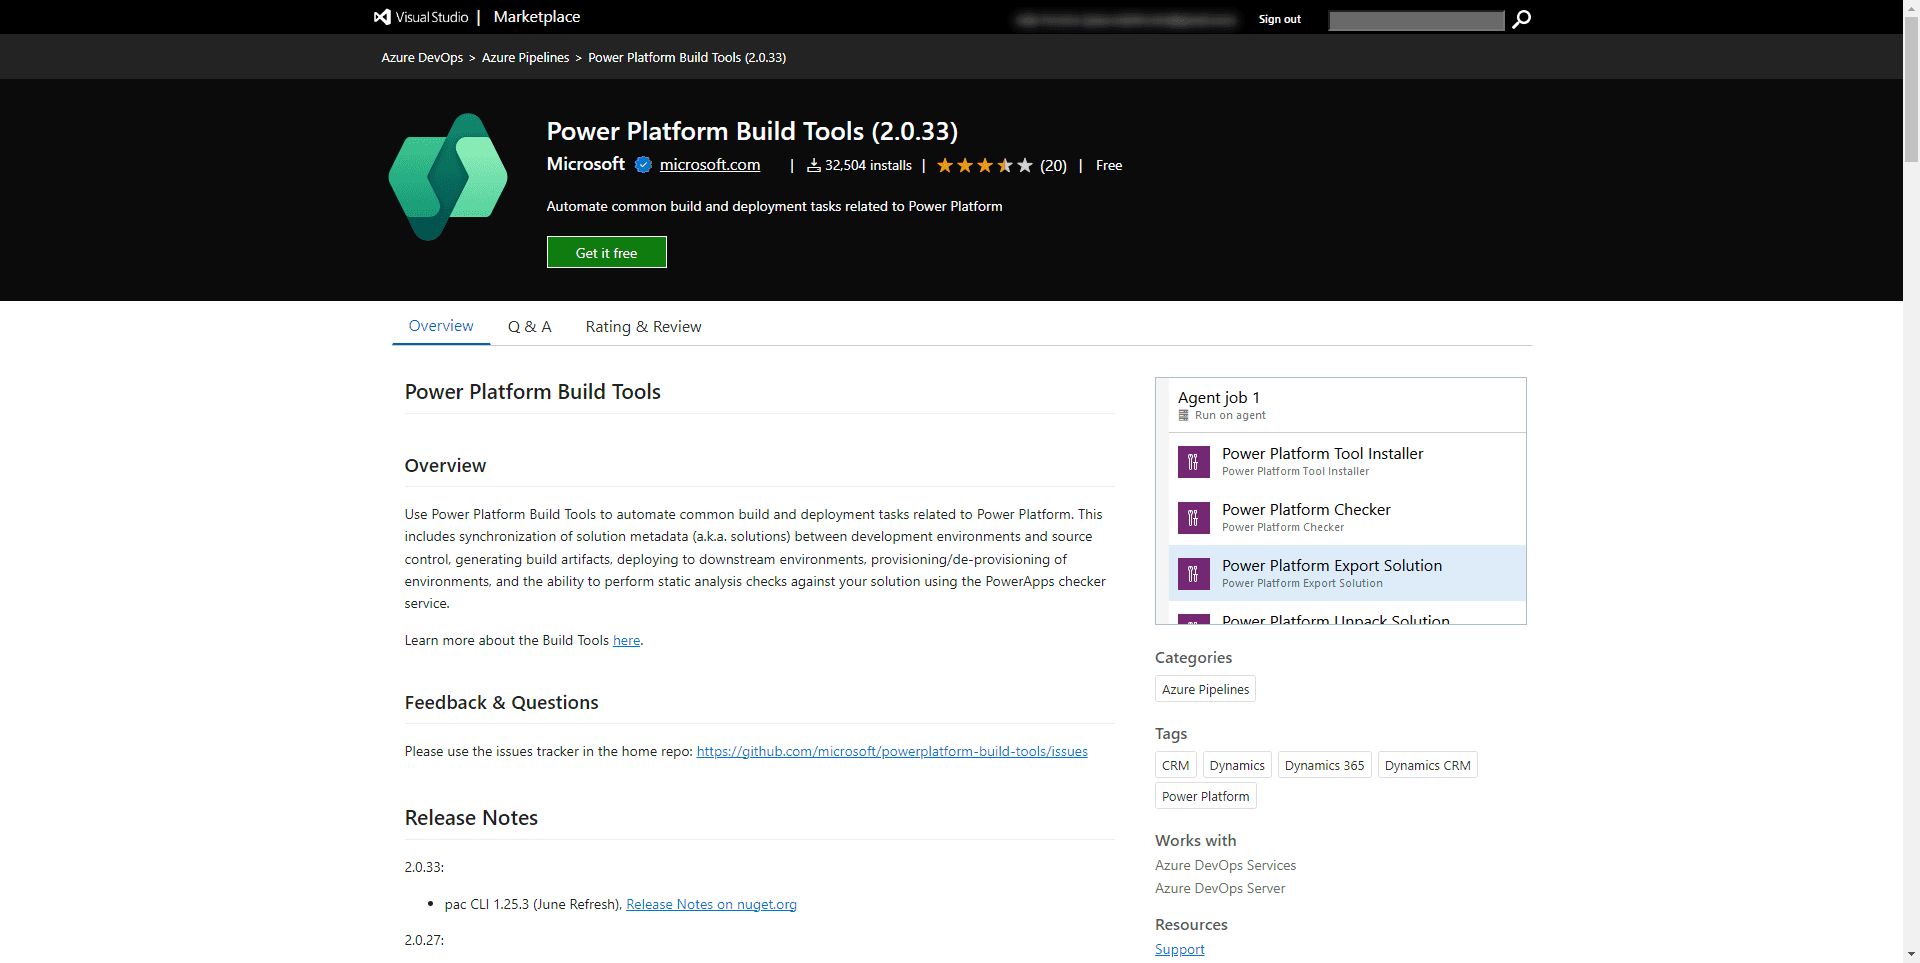This screenshot has width=1920, height=963.
Task: Select the Power Platform Checker task
Action: tap(1347, 517)
